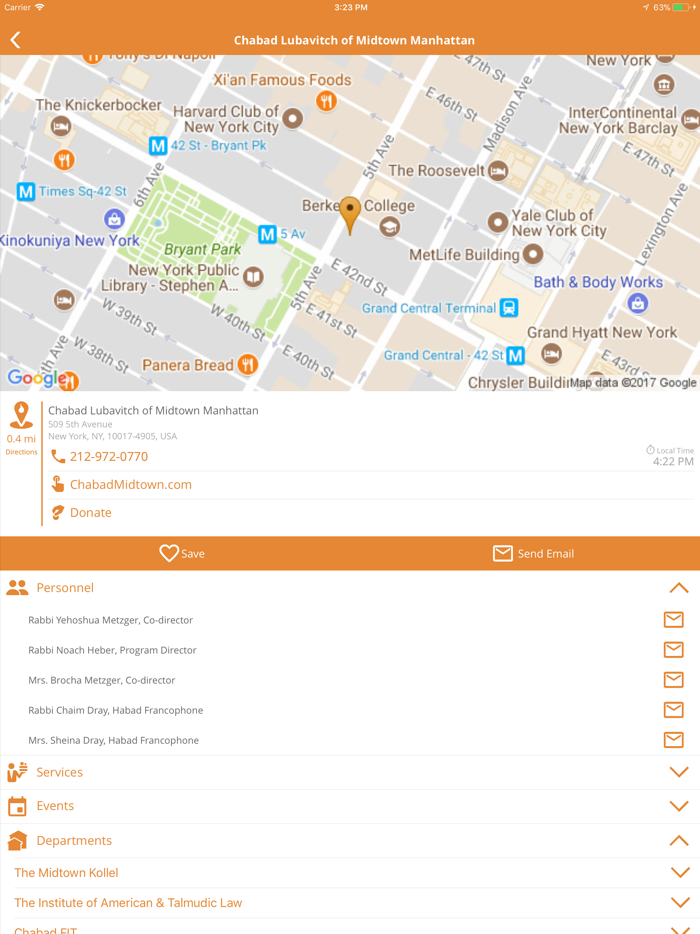This screenshot has height=934, width=700.
Task: Tap the Local Time 4:22 PM display
Action: [670, 456]
